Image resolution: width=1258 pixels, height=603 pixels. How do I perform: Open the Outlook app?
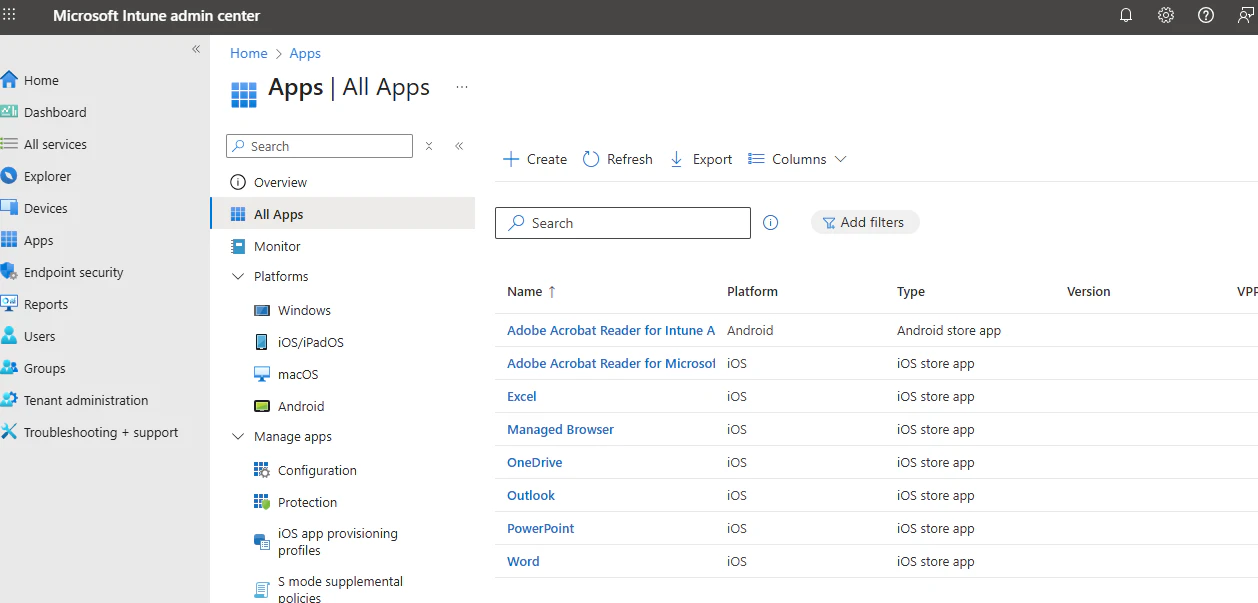[531, 495]
